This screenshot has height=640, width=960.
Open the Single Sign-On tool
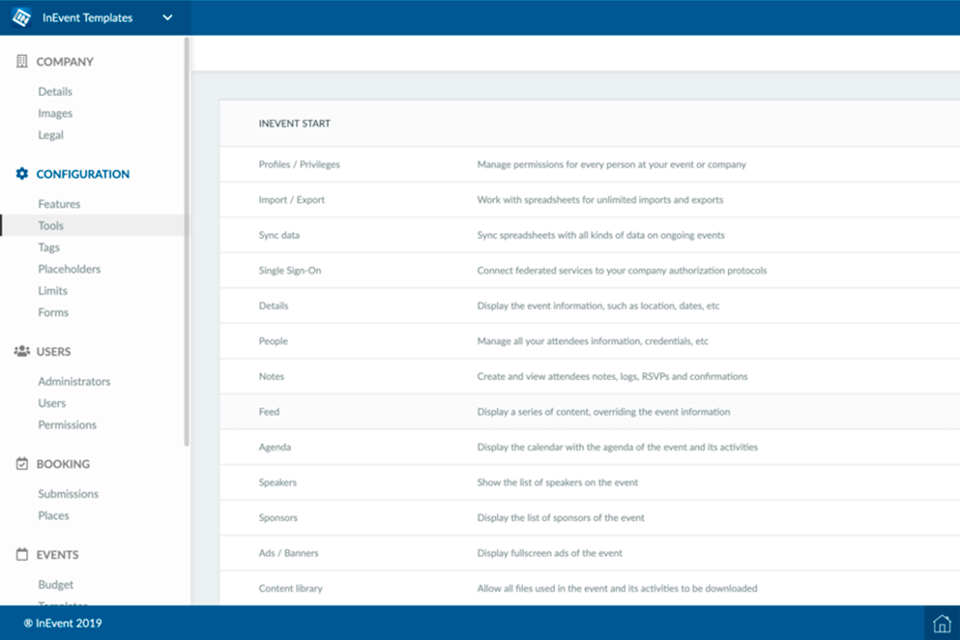[x=289, y=270]
